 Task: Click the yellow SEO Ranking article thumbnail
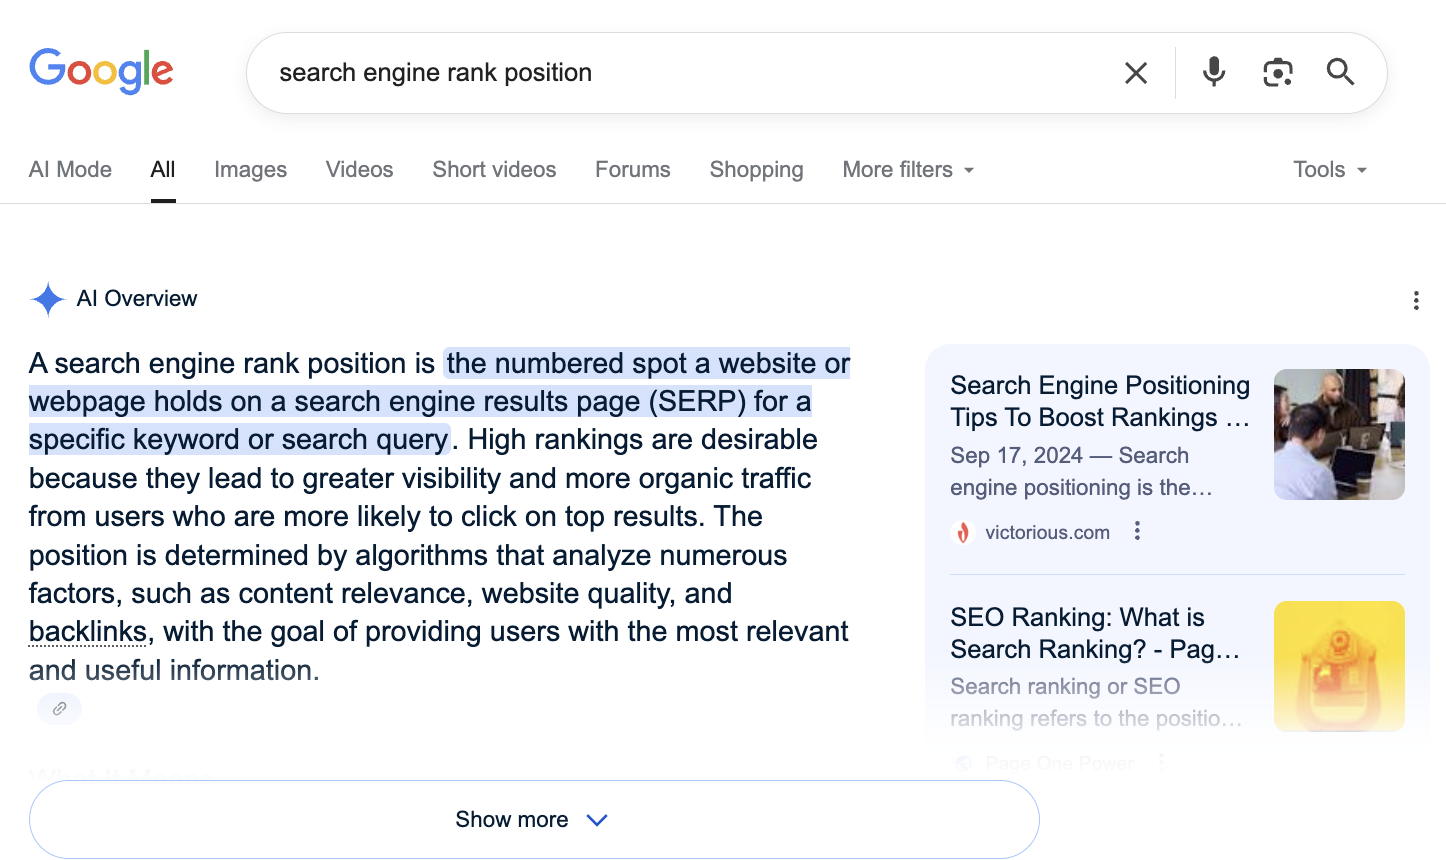(x=1338, y=666)
